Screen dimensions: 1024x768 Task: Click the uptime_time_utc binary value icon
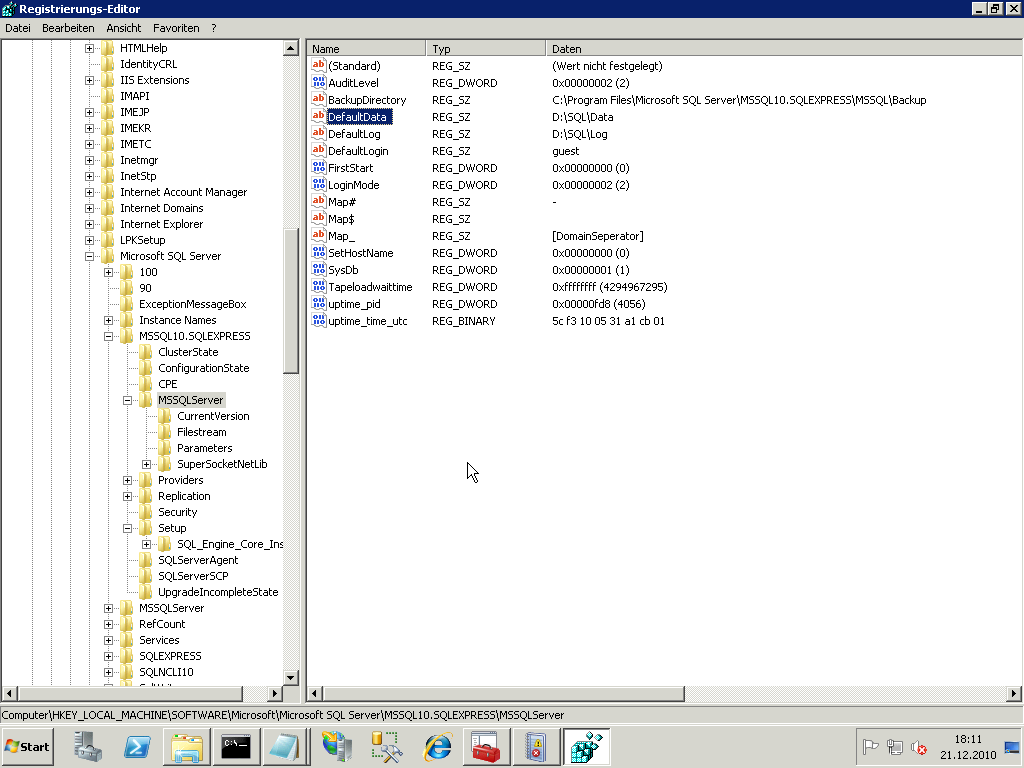pyautogui.click(x=319, y=321)
